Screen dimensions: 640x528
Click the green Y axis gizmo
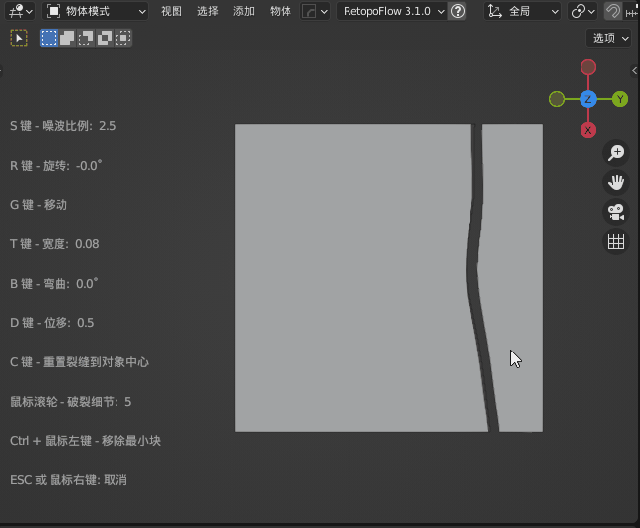[620, 99]
